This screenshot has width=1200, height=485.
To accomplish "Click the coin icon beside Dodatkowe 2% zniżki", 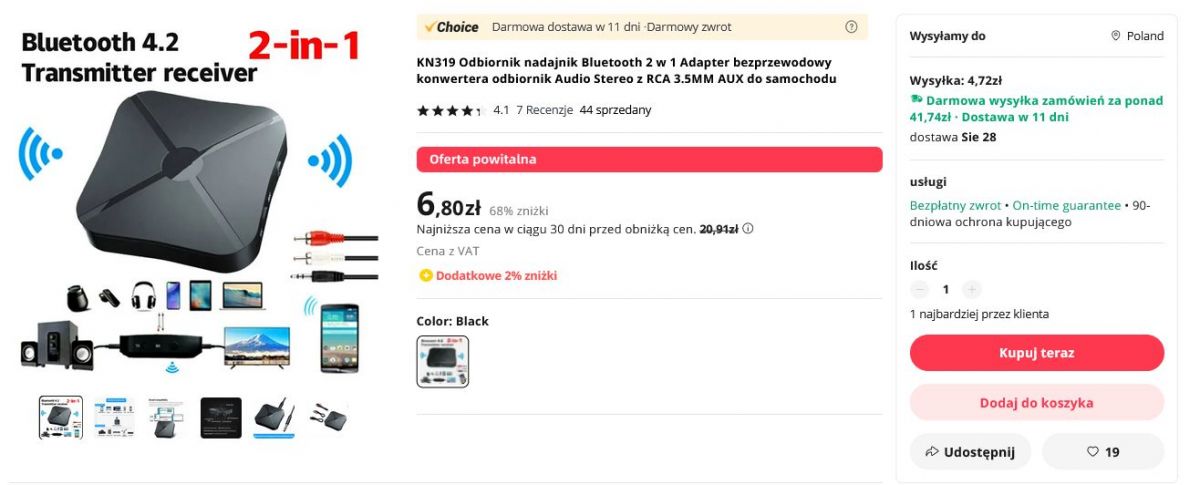I will point(426,276).
